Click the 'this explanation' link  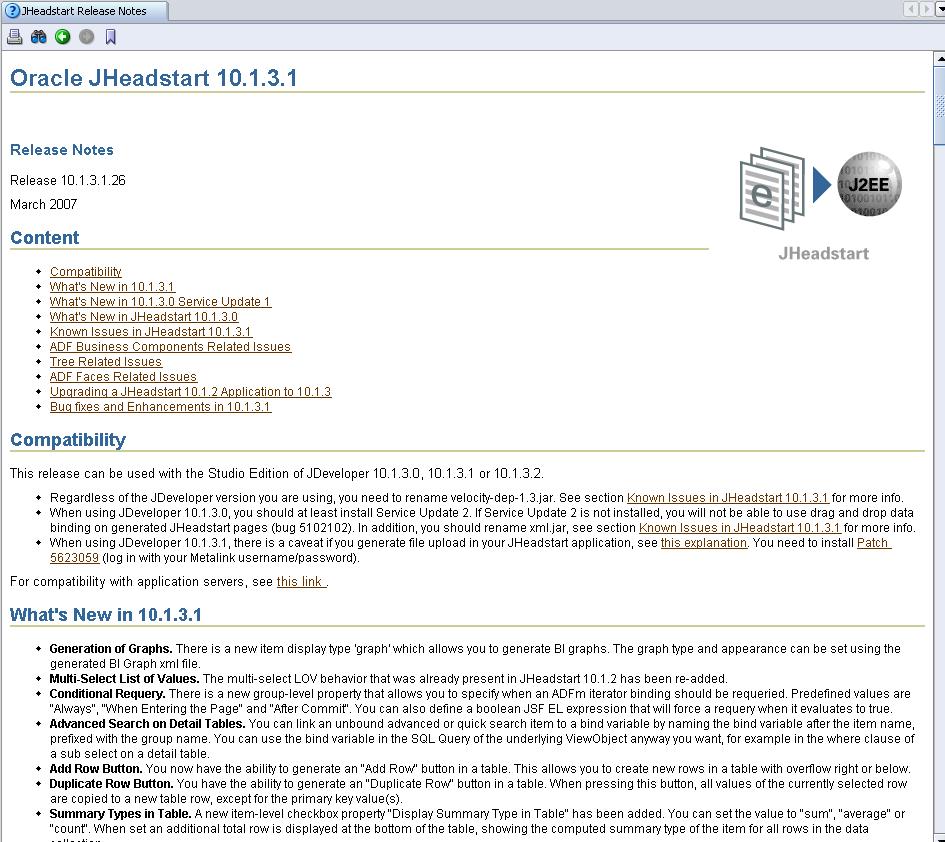tap(703, 543)
